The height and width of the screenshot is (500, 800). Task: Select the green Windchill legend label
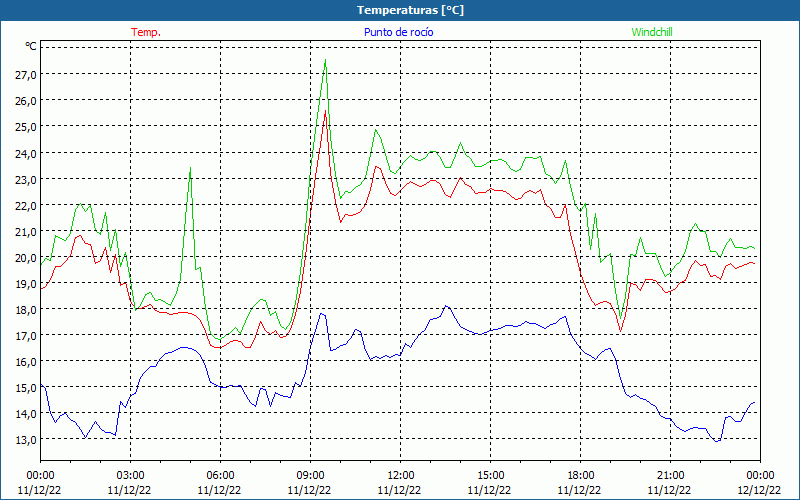652,32
